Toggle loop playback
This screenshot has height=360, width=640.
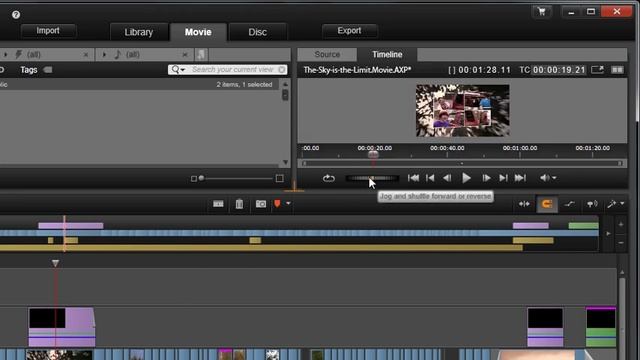[329, 178]
